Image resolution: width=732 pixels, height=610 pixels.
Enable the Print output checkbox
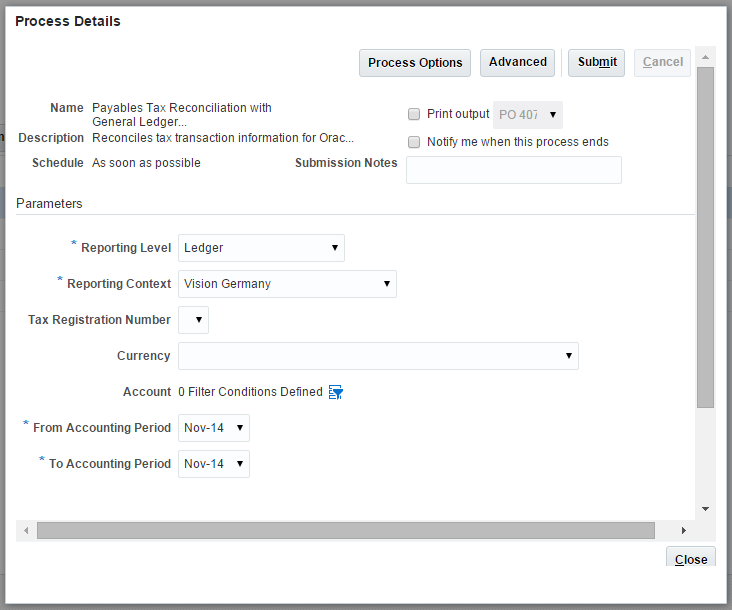tap(414, 114)
